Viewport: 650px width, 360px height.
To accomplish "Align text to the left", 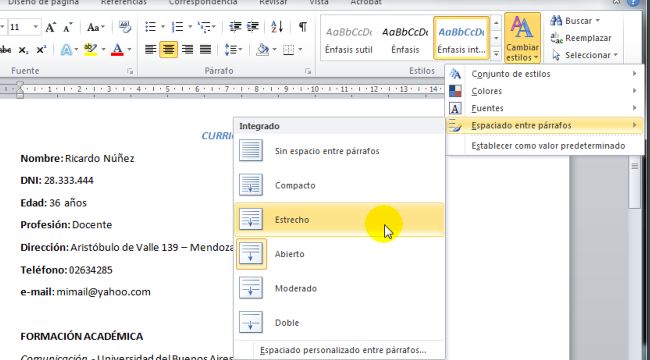I will 150,50.
